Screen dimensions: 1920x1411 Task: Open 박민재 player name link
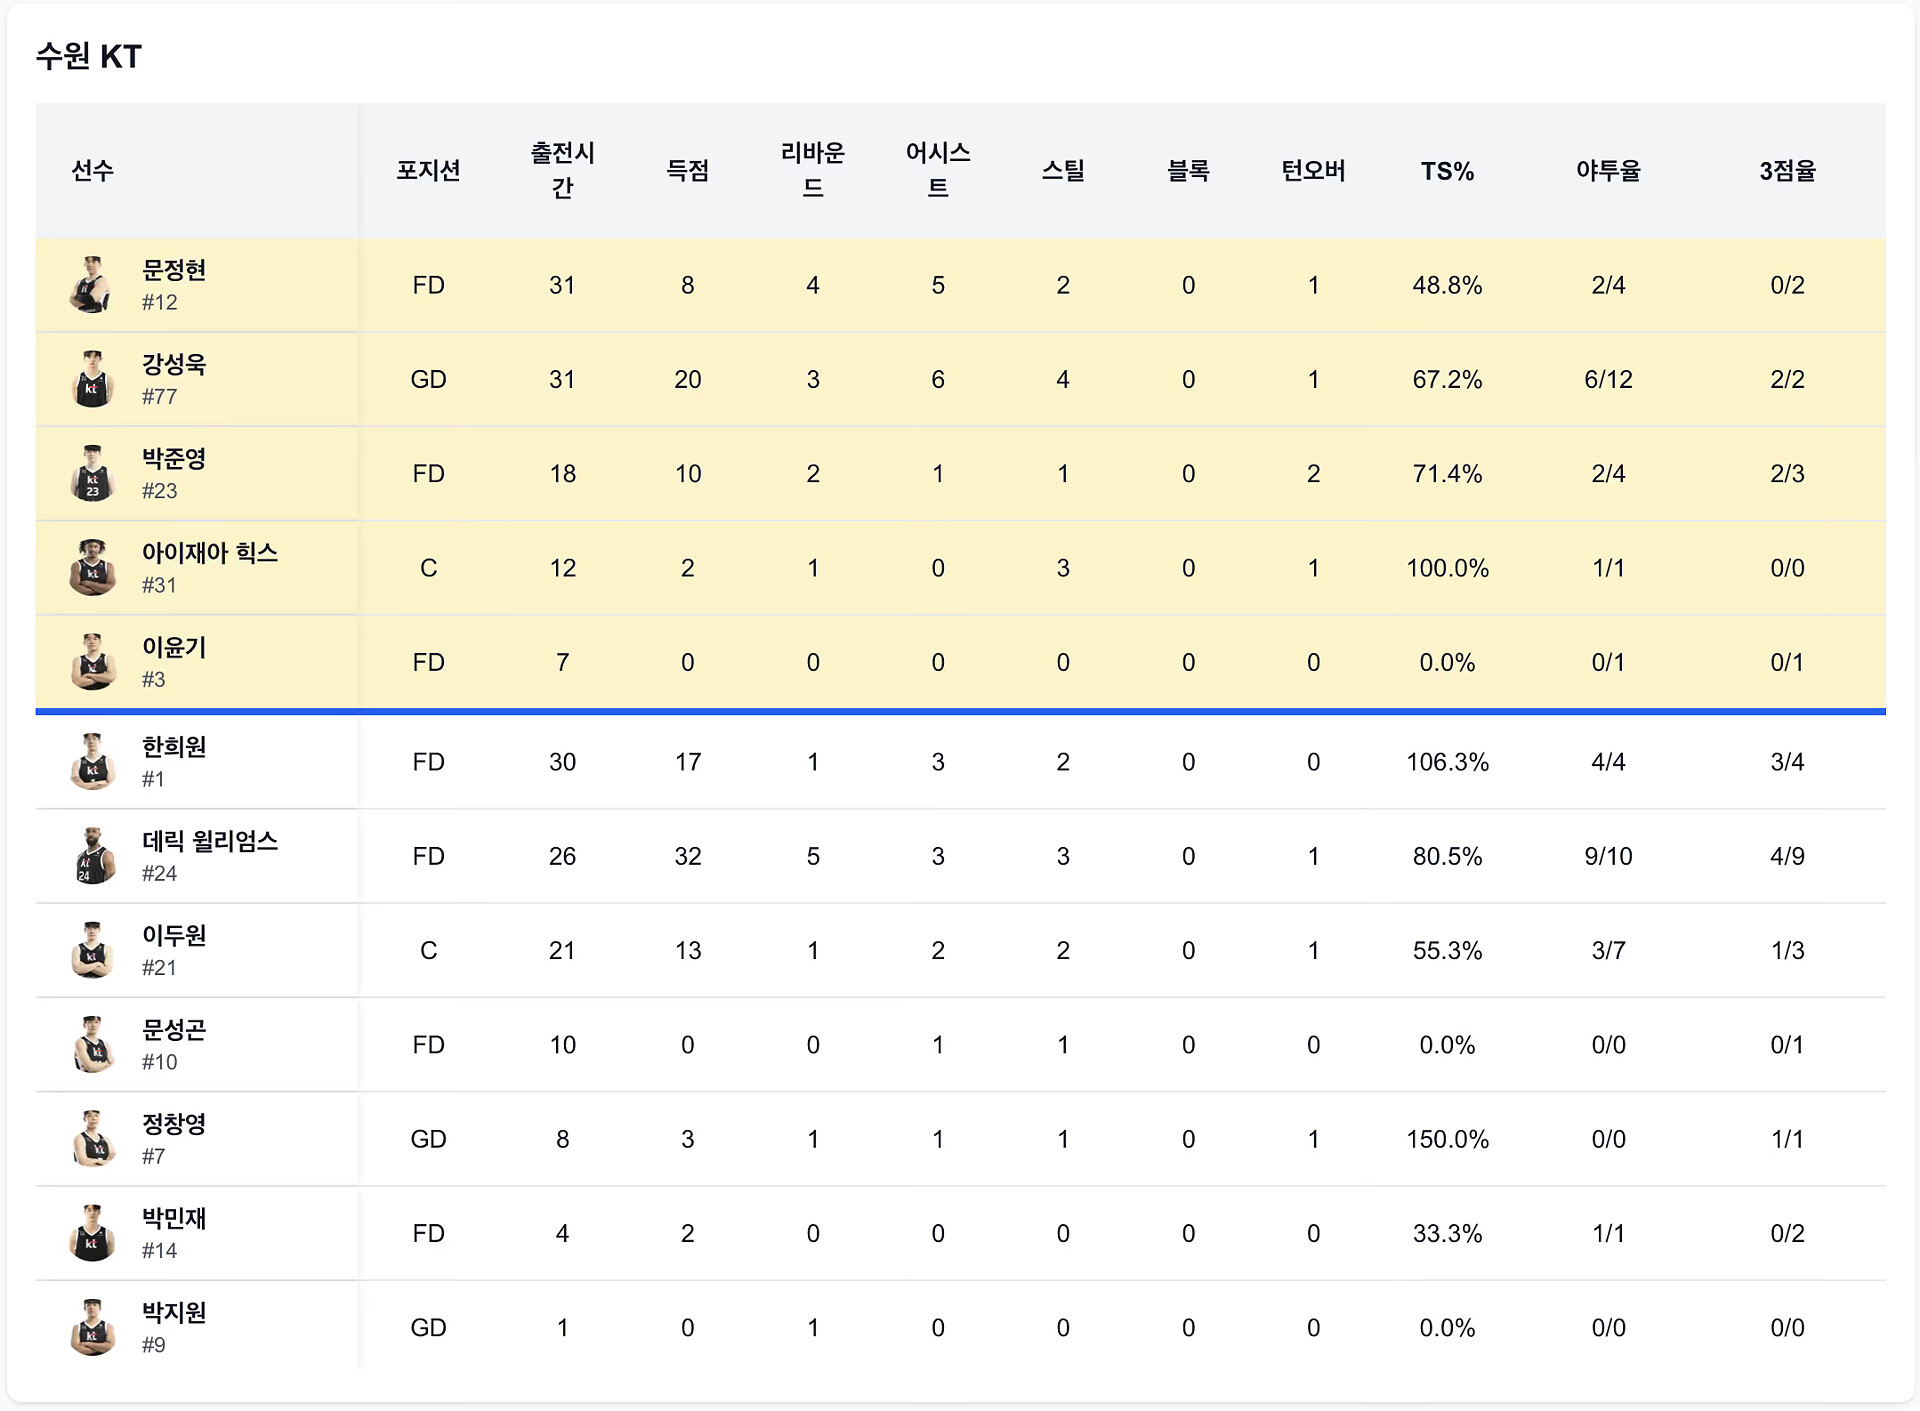(174, 1218)
